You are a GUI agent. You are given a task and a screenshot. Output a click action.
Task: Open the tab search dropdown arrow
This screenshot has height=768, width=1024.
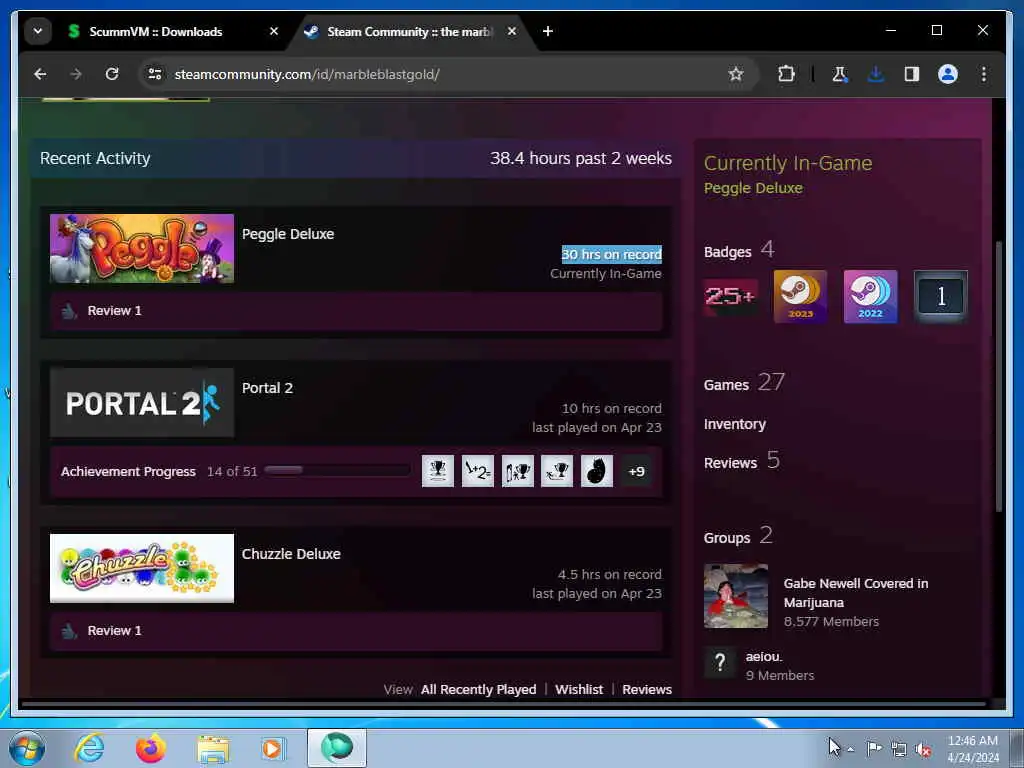tap(38, 31)
